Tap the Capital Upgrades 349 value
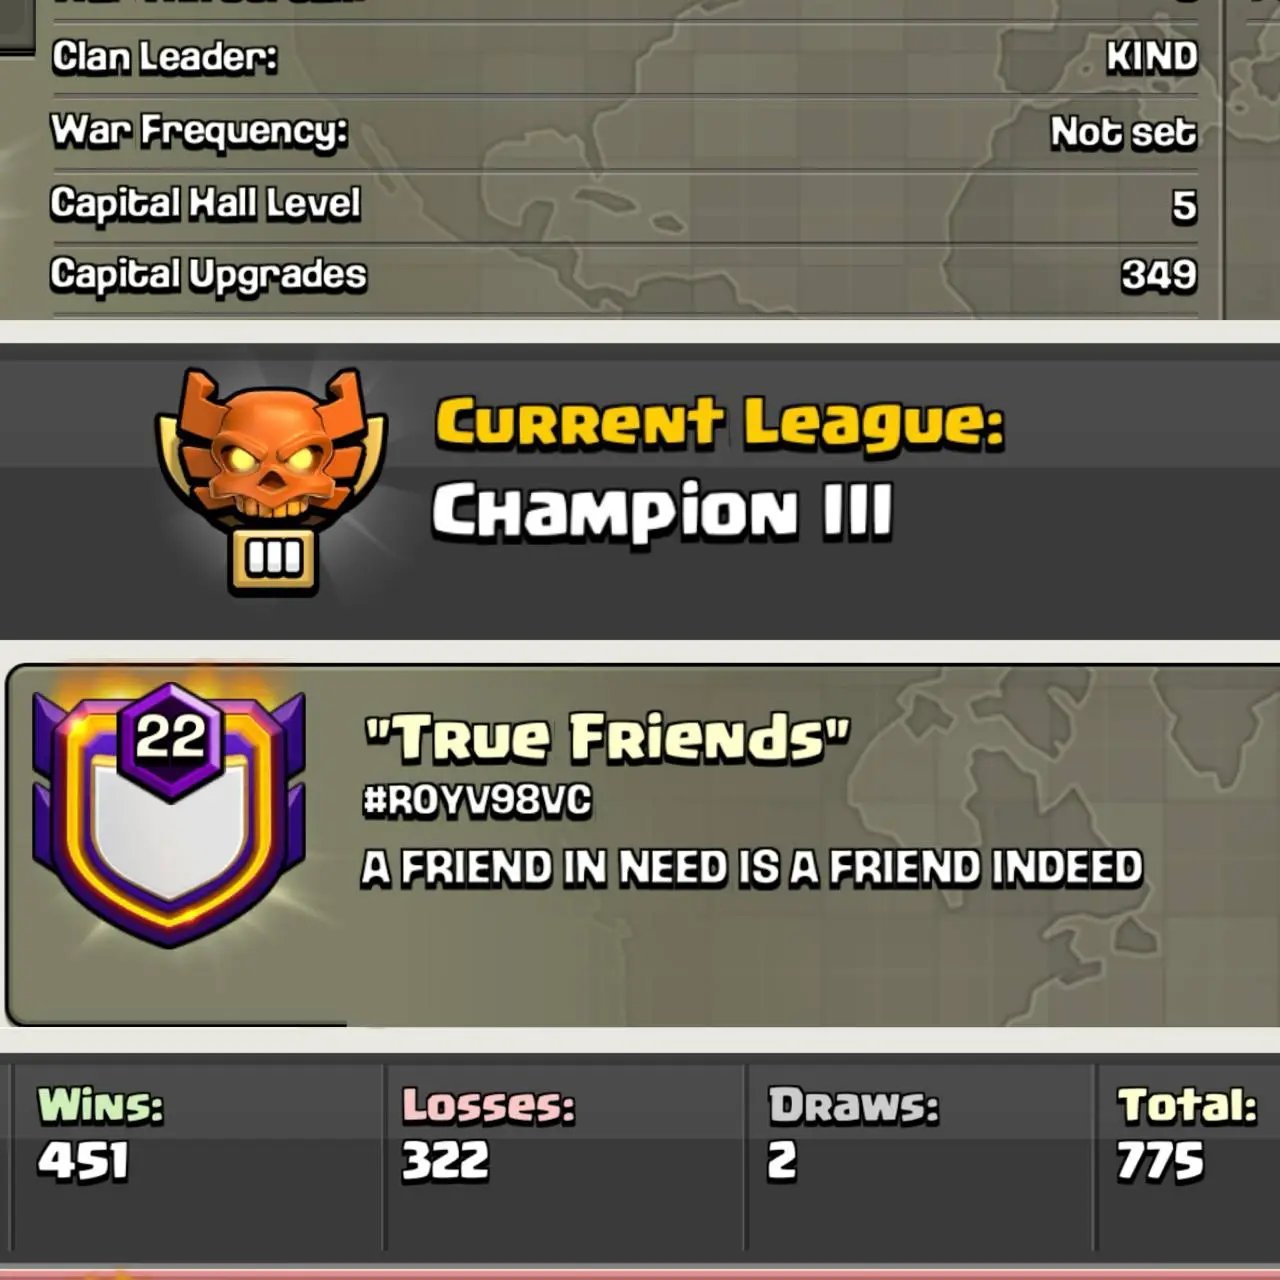1280x1280 pixels. point(1159,275)
